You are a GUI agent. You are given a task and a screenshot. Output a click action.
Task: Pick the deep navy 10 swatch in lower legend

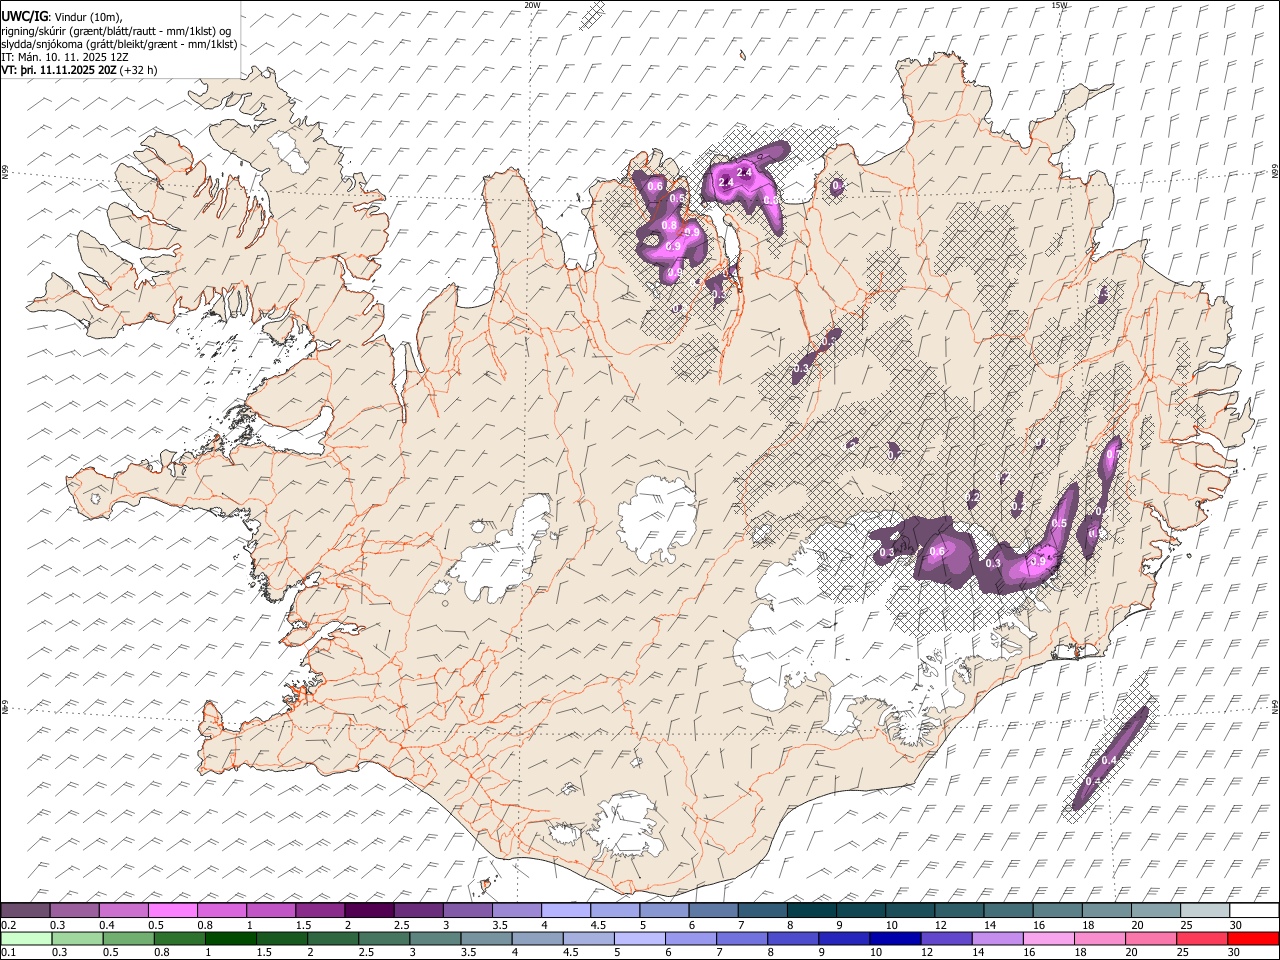pyautogui.click(x=895, y=938)
